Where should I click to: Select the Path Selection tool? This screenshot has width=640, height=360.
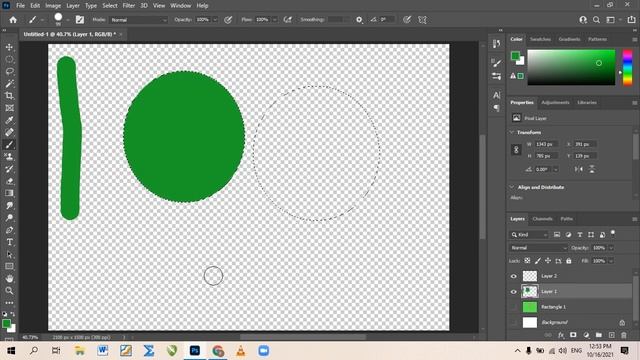(9, 254)
